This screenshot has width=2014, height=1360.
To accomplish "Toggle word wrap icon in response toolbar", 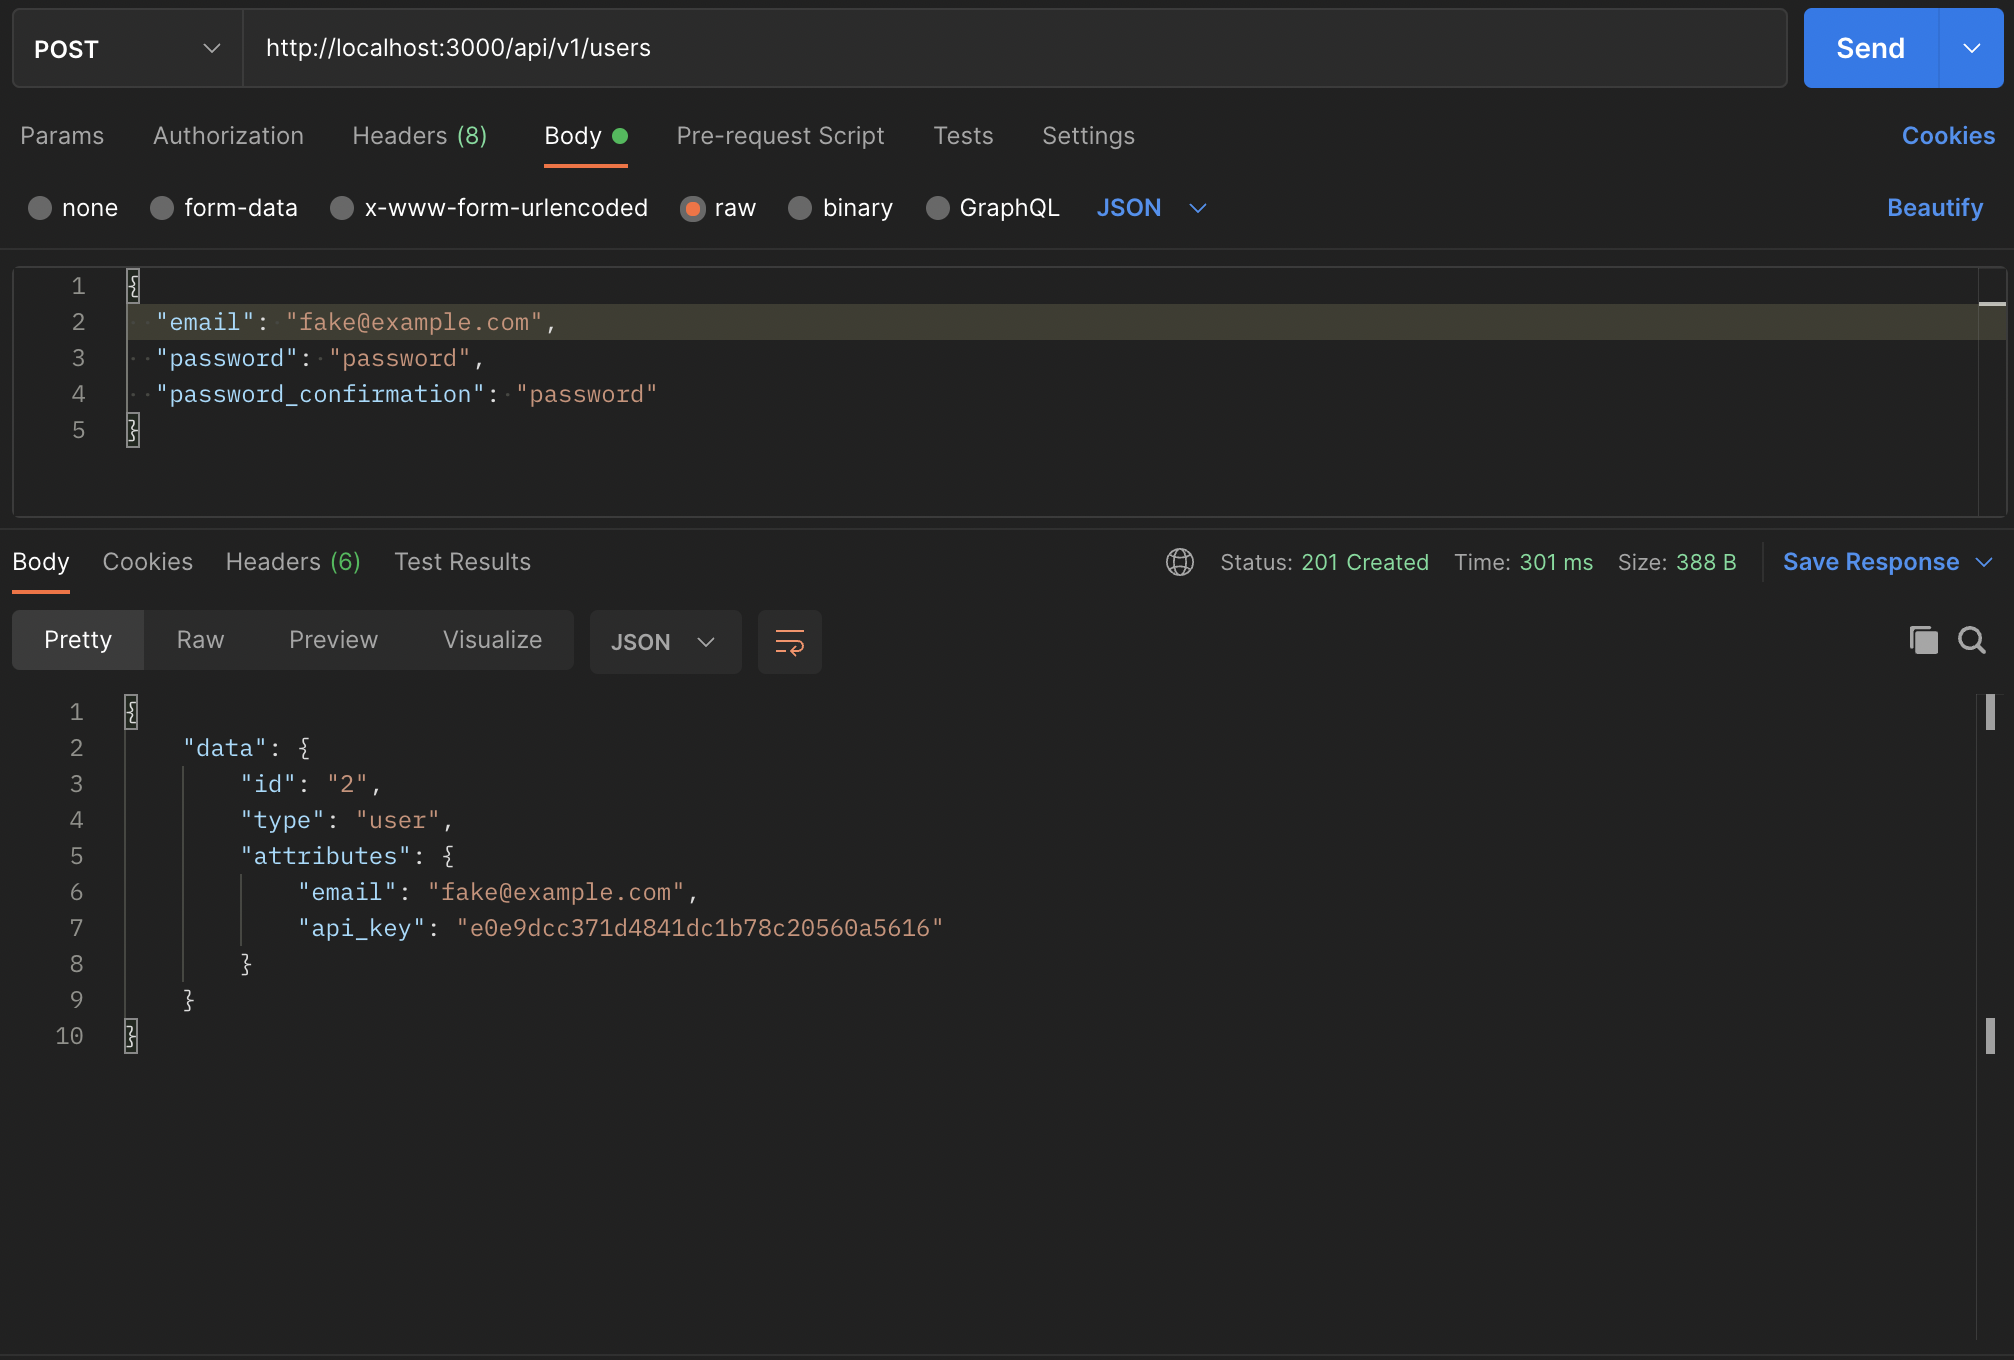I will [790, 642].
